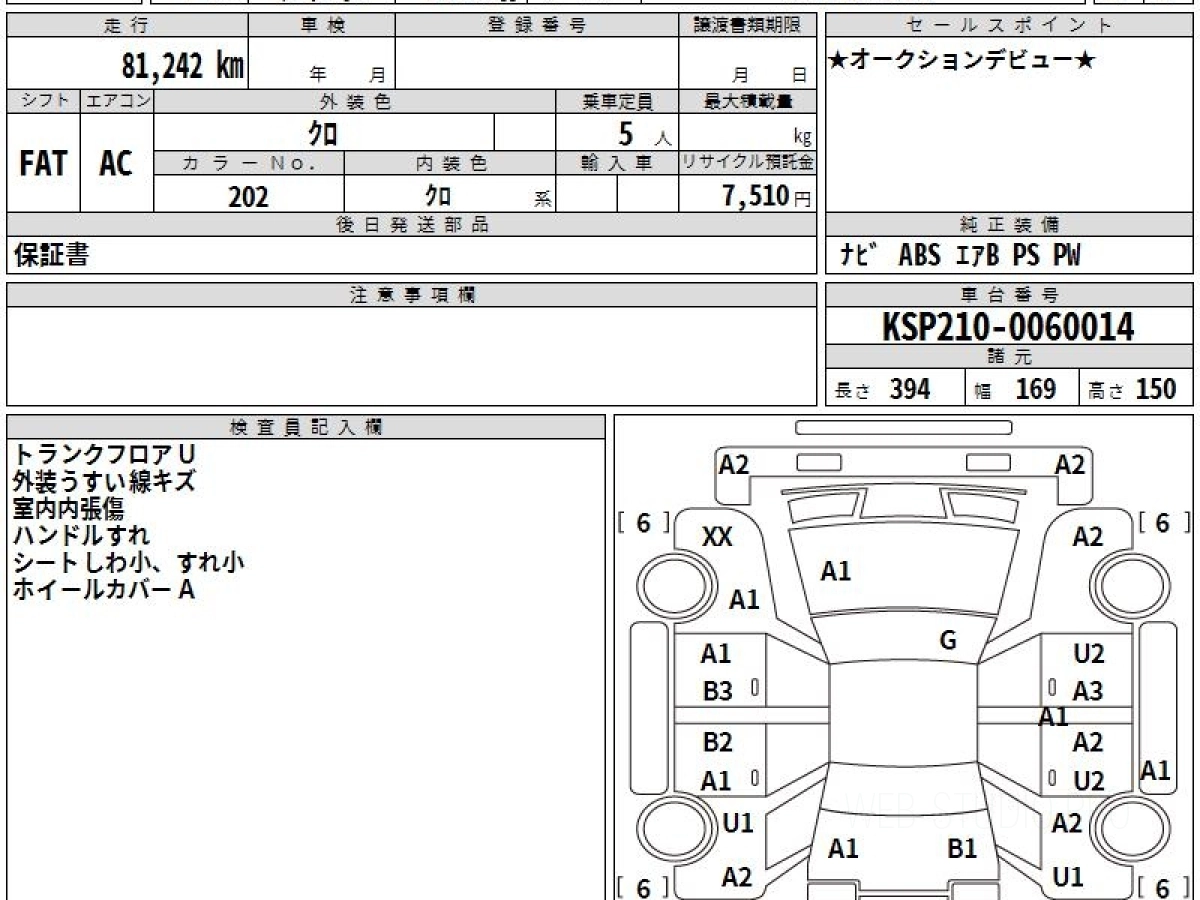The image size is (1200, 900).
Task: Select the 譲渡書類期限 header
Action: [x=747, y=26]
